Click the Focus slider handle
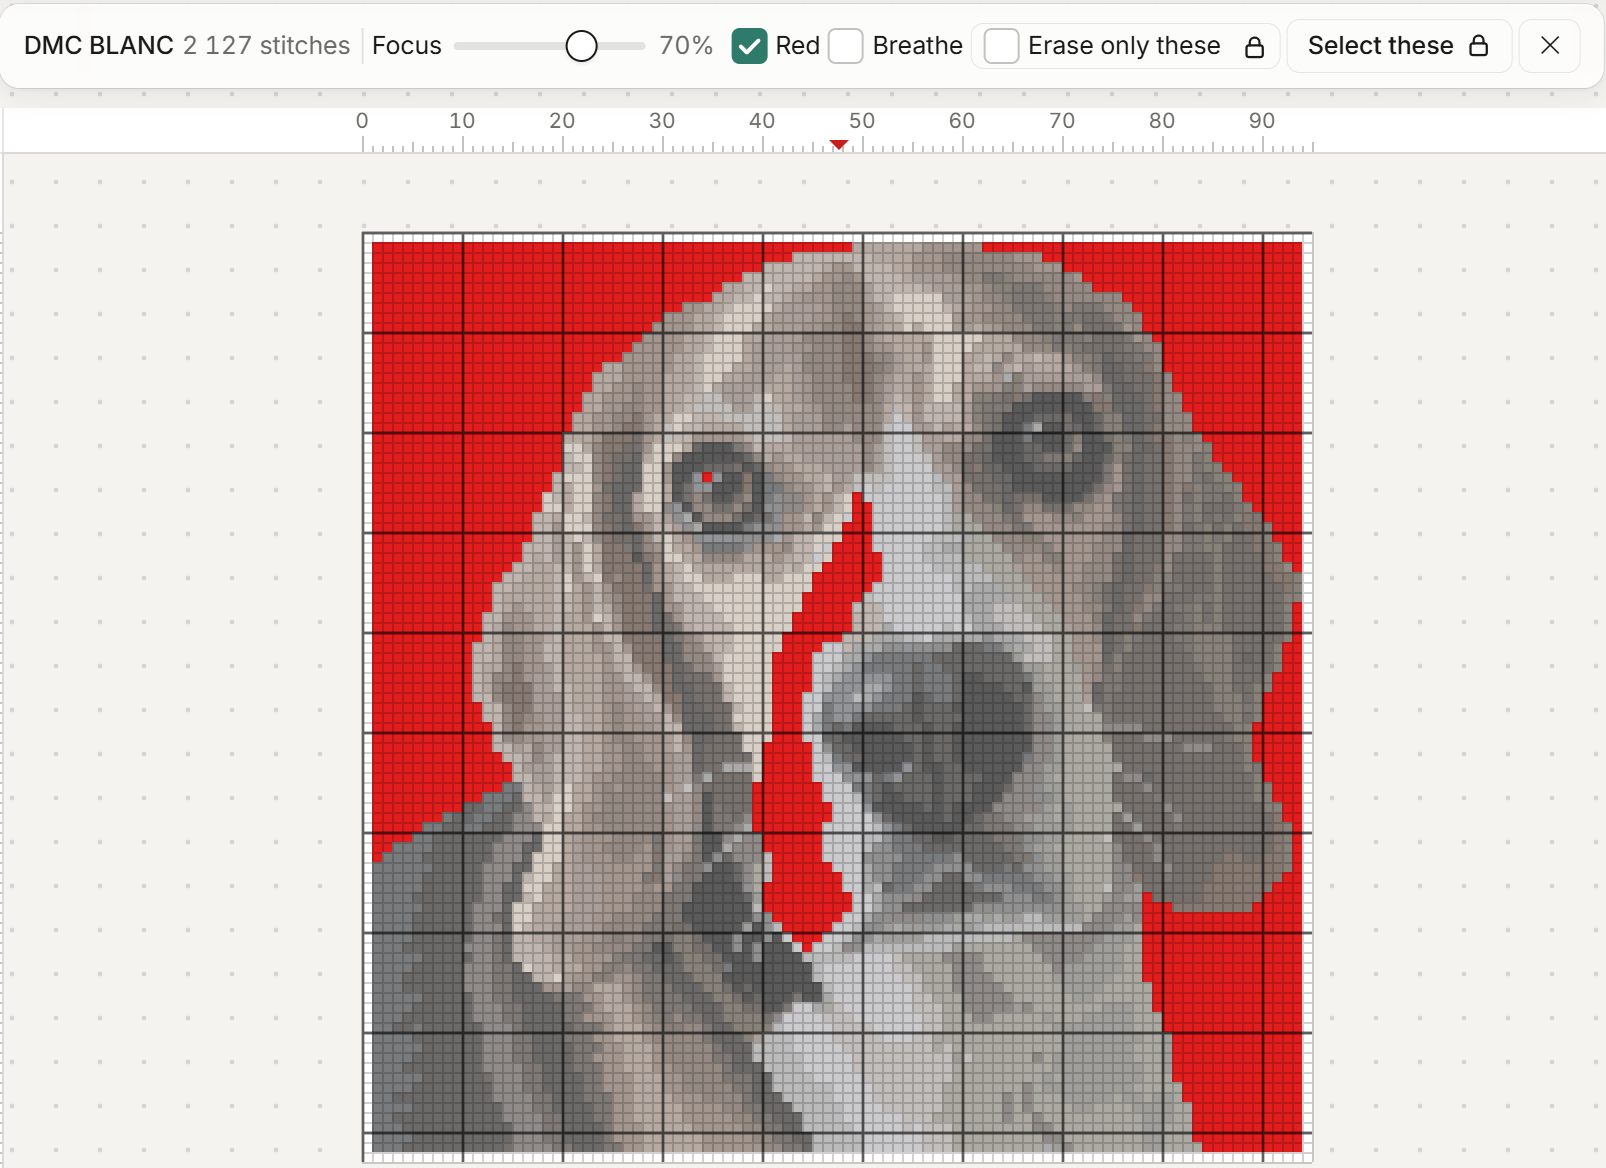 pos(581,46)
